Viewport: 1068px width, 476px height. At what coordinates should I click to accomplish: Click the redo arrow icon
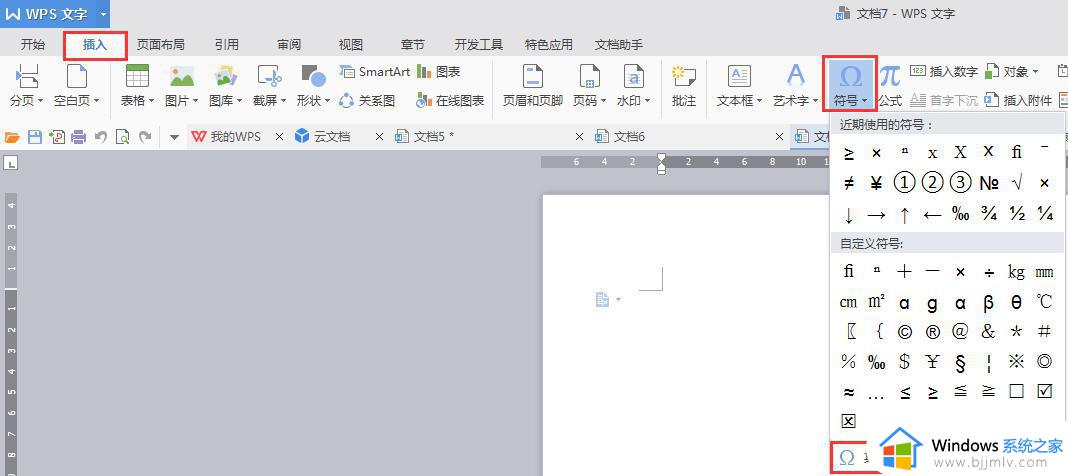[x=144, y=137]
